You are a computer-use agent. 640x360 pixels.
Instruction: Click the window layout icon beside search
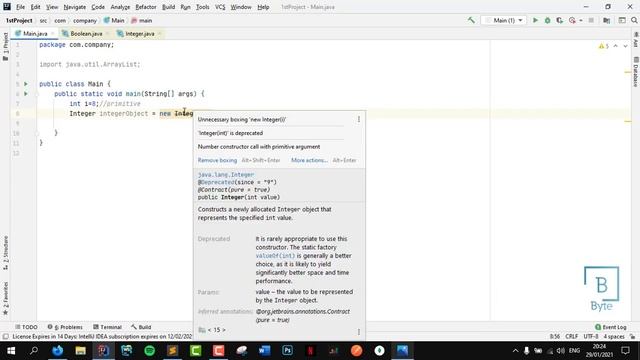click(x=622, y=20)
